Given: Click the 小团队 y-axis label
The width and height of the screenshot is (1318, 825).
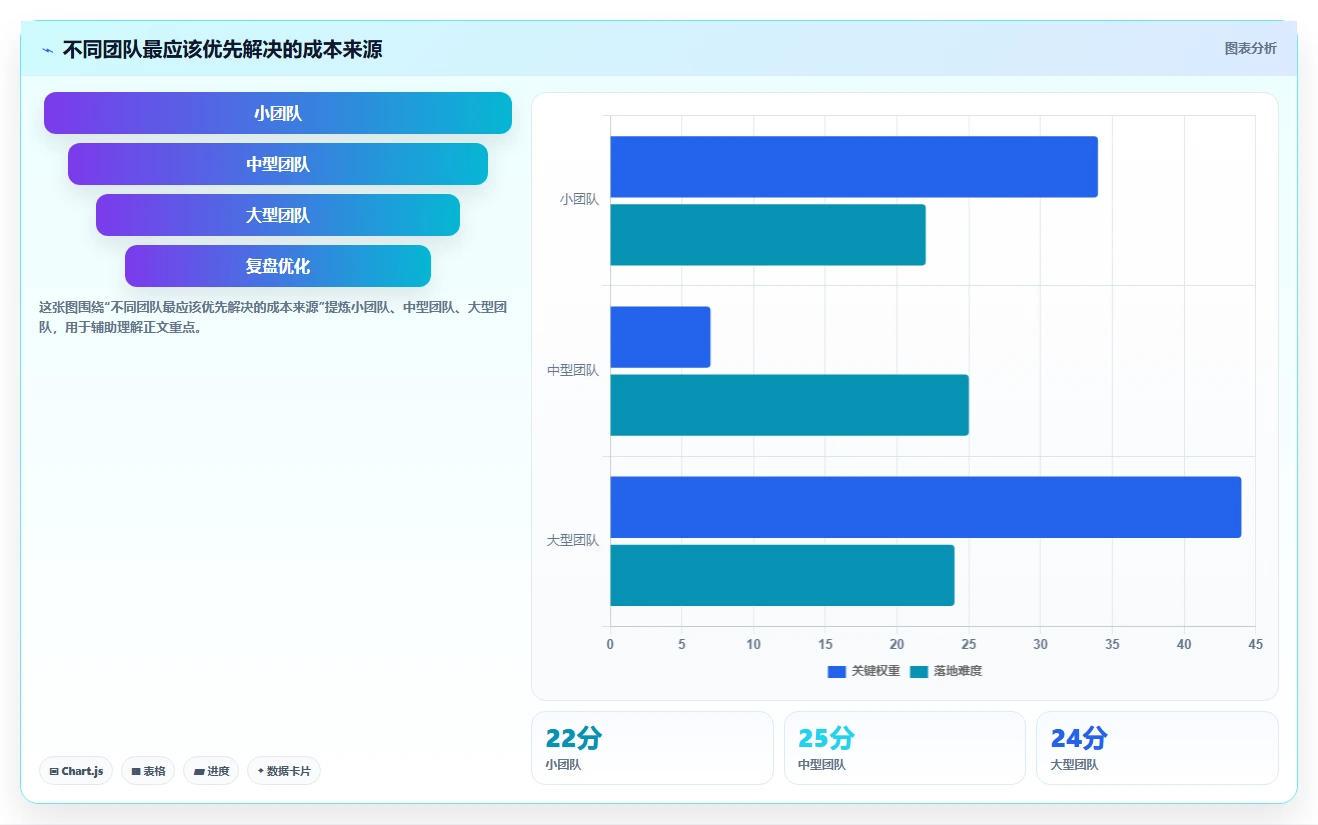Looking at the screenshot, I should pyautogui.click(x=579, y=199).
